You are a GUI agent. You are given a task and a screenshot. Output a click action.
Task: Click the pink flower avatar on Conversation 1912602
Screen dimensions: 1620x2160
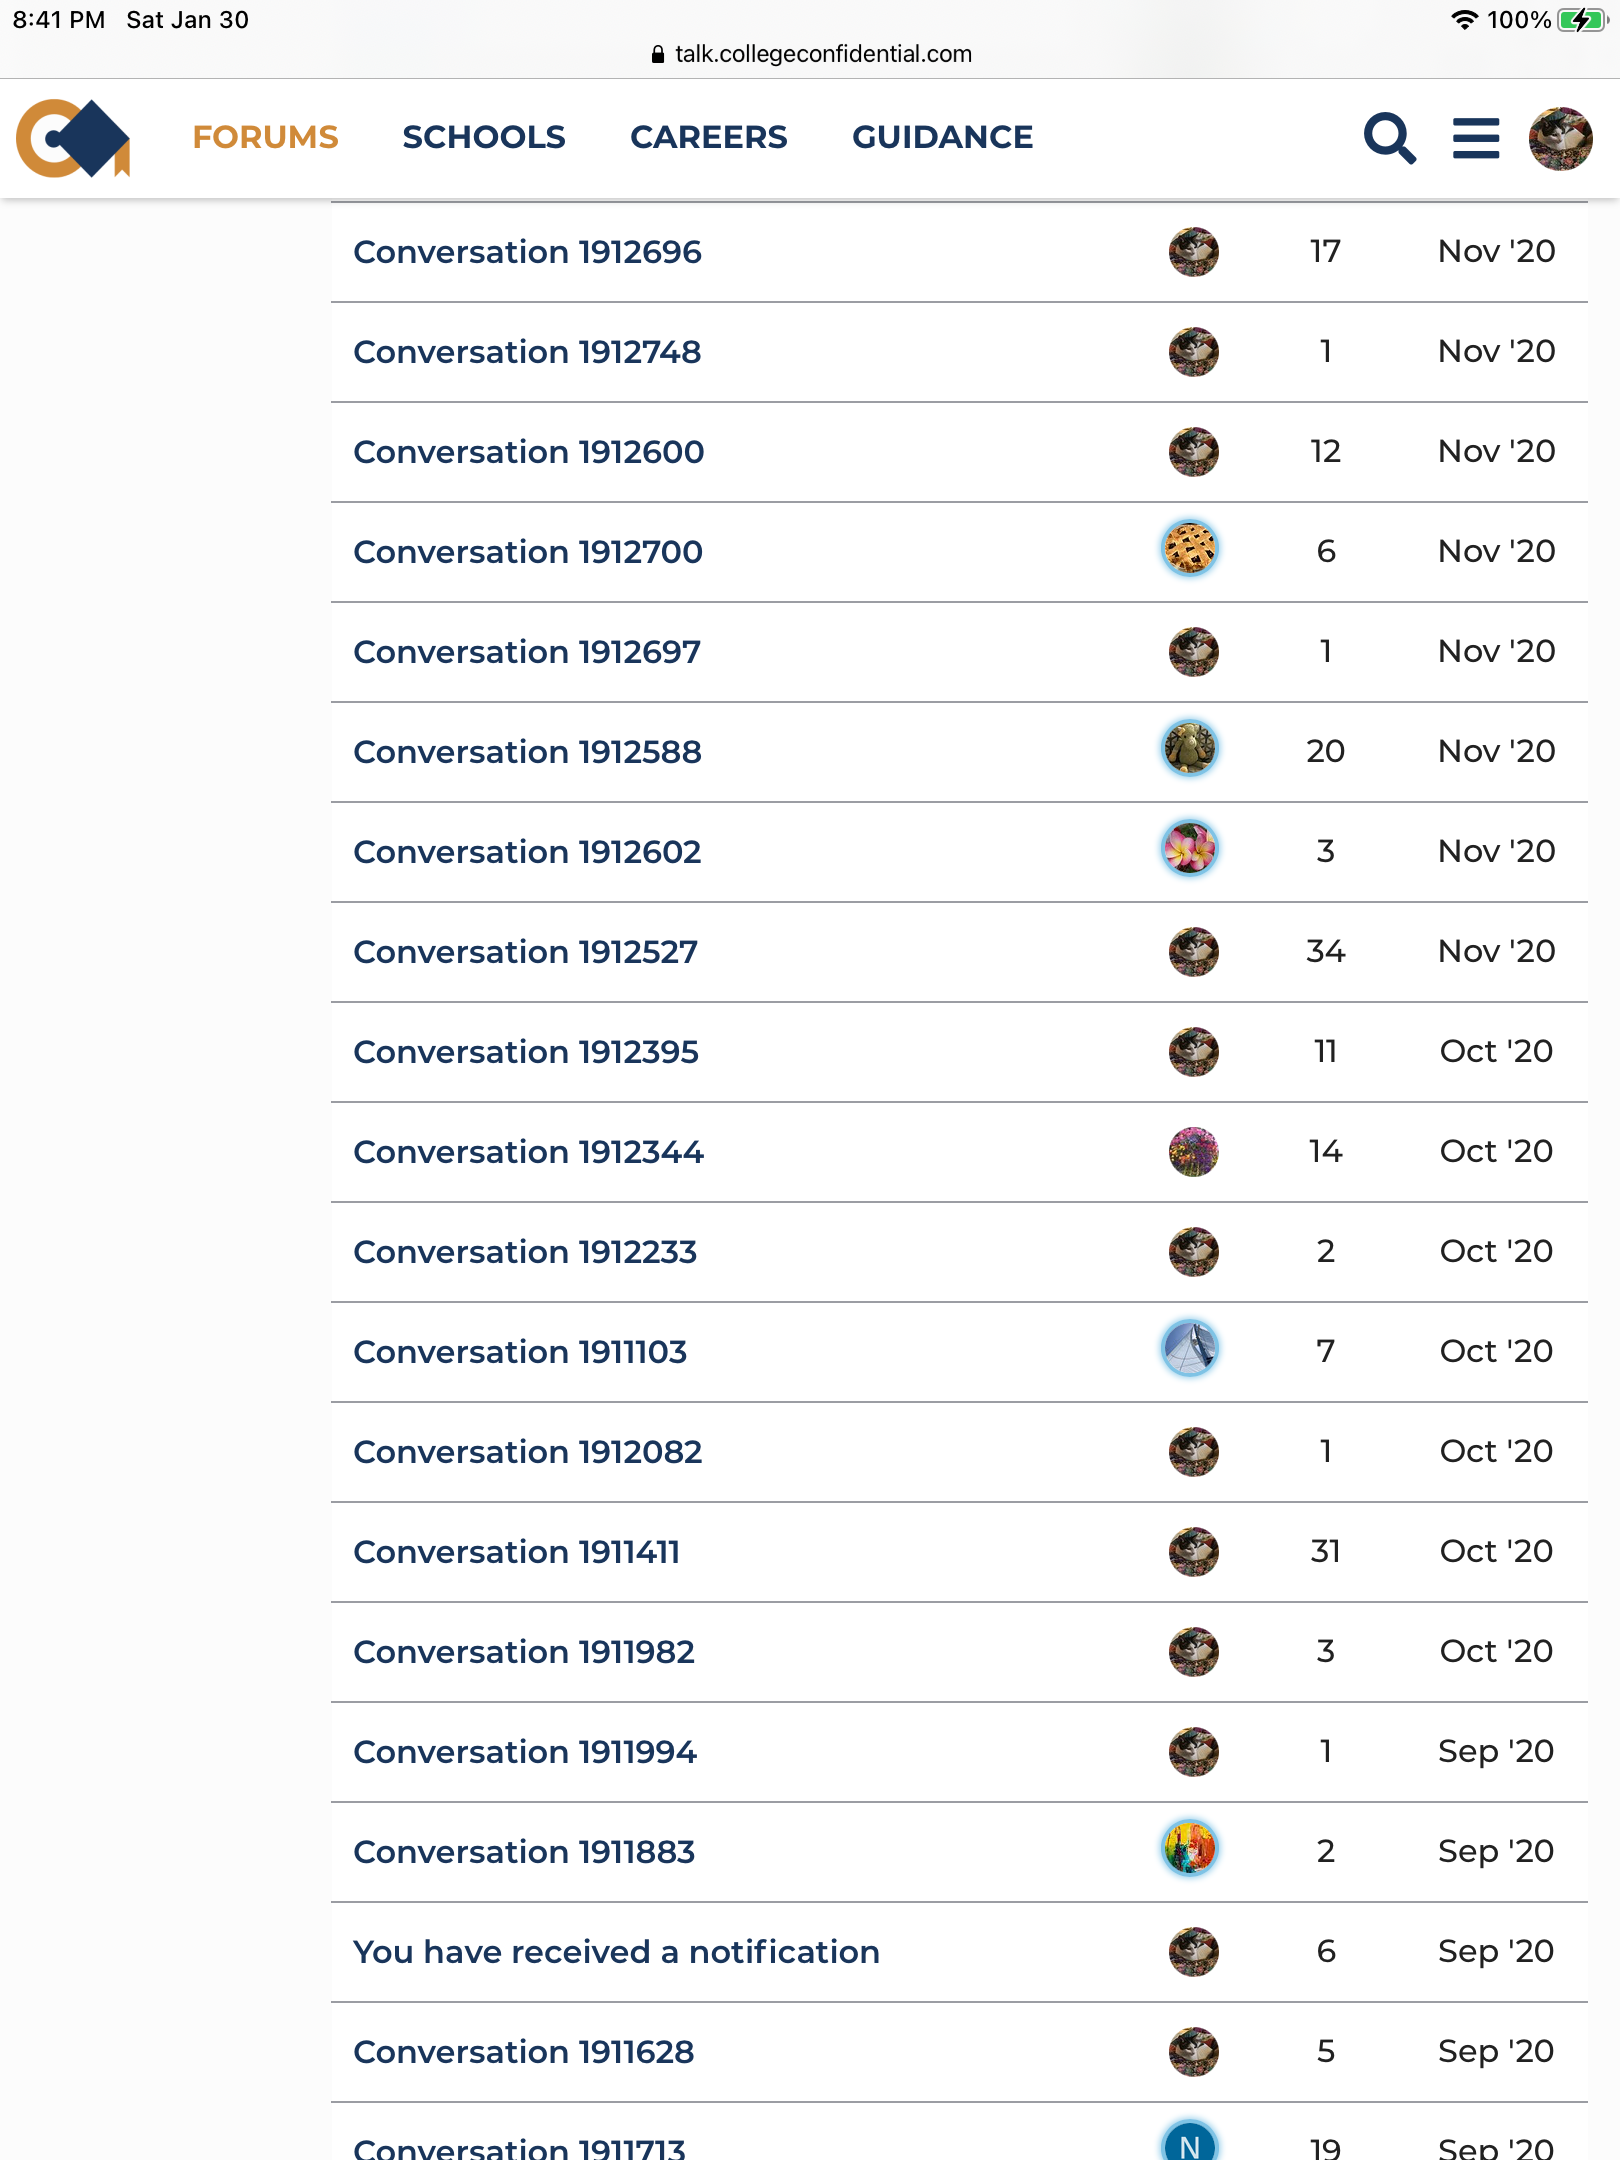(x=1190, y=850)
